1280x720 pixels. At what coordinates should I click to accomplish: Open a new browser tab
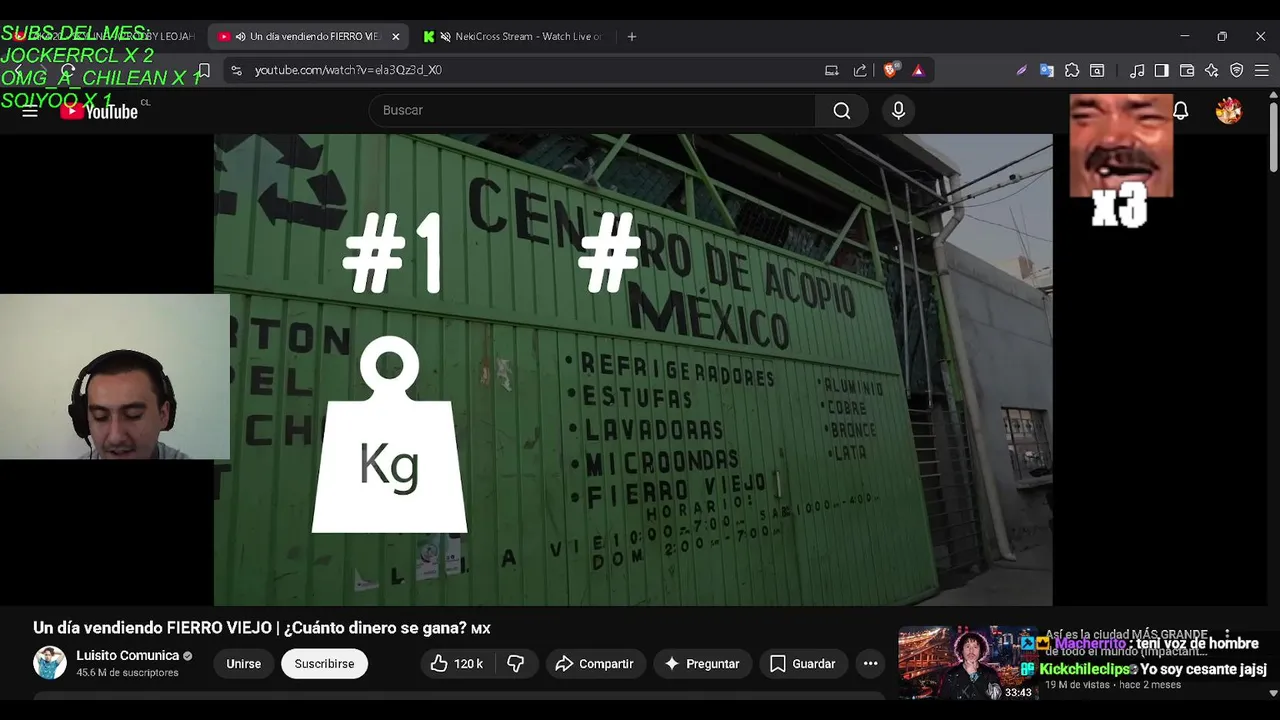[x=631, y=36]
